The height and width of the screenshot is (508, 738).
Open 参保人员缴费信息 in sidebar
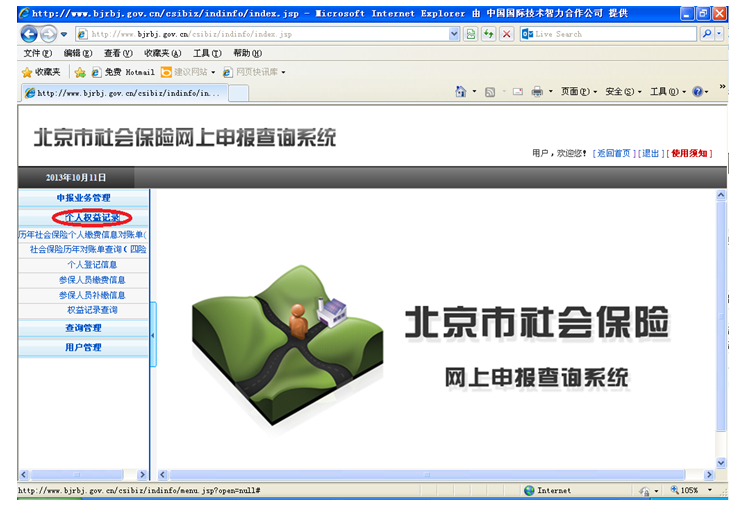point(91,280)
